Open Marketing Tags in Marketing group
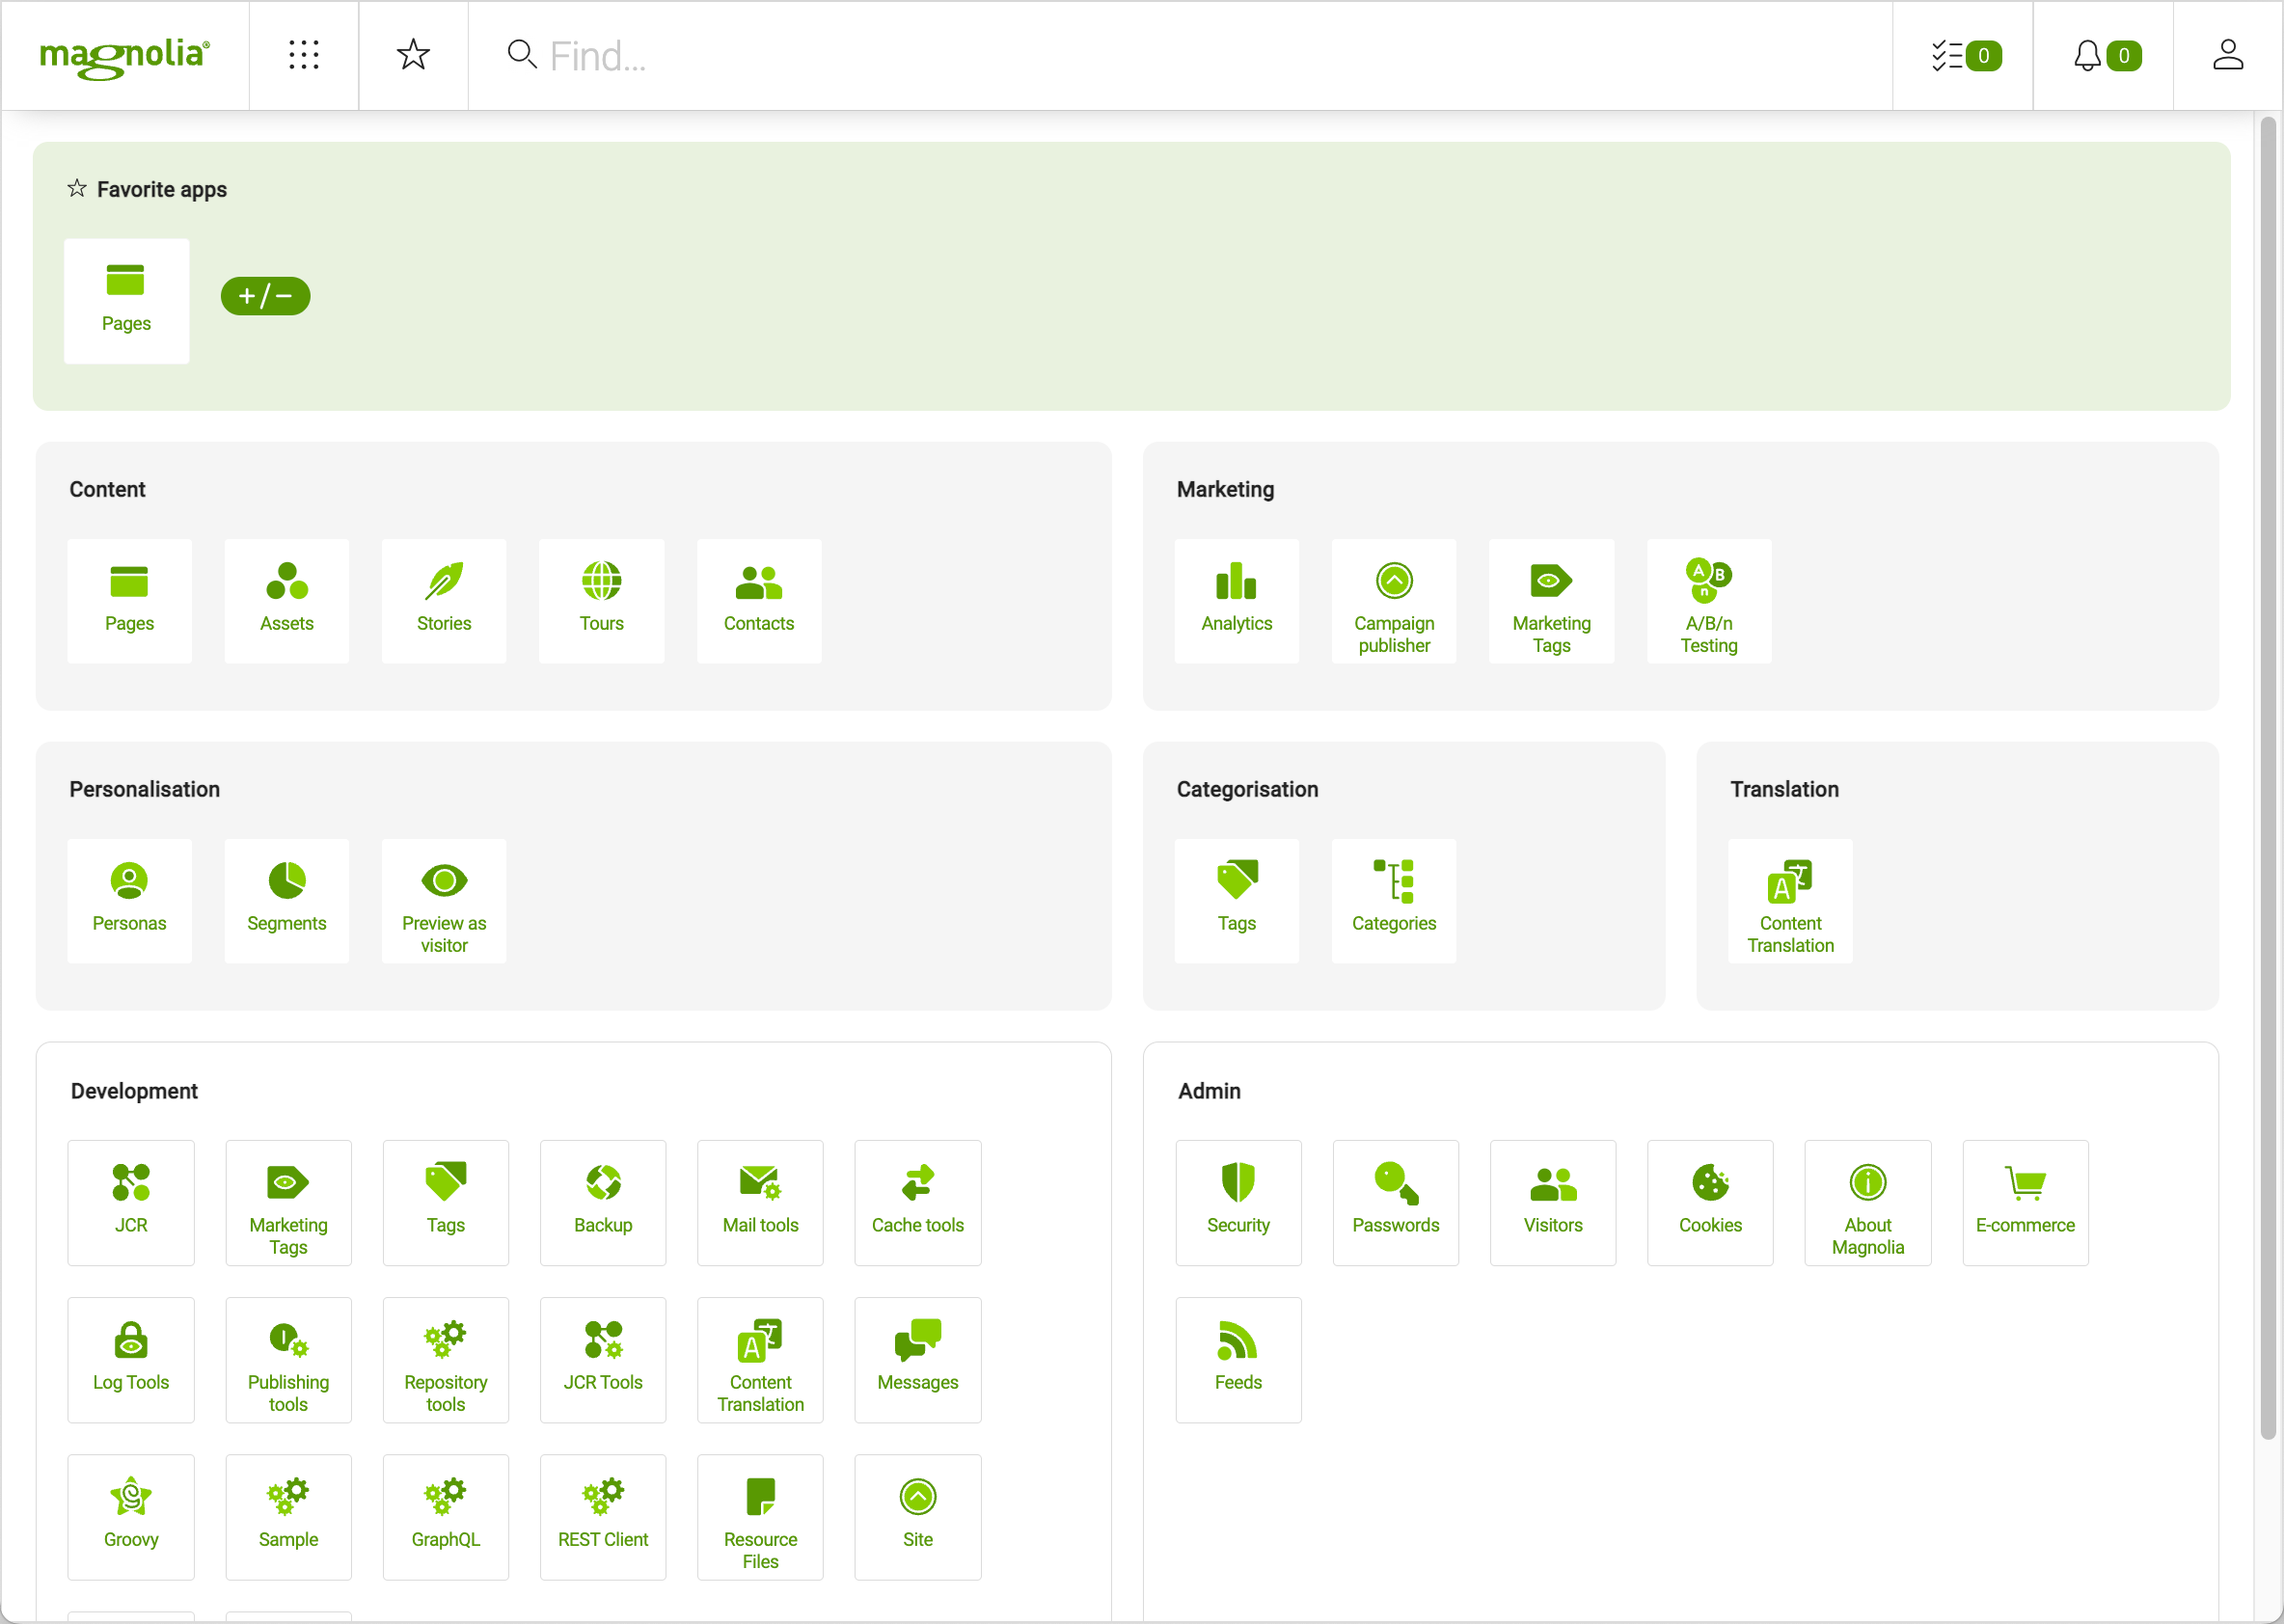This screenshot has width=2284, height=1624. click(1551, 601)
